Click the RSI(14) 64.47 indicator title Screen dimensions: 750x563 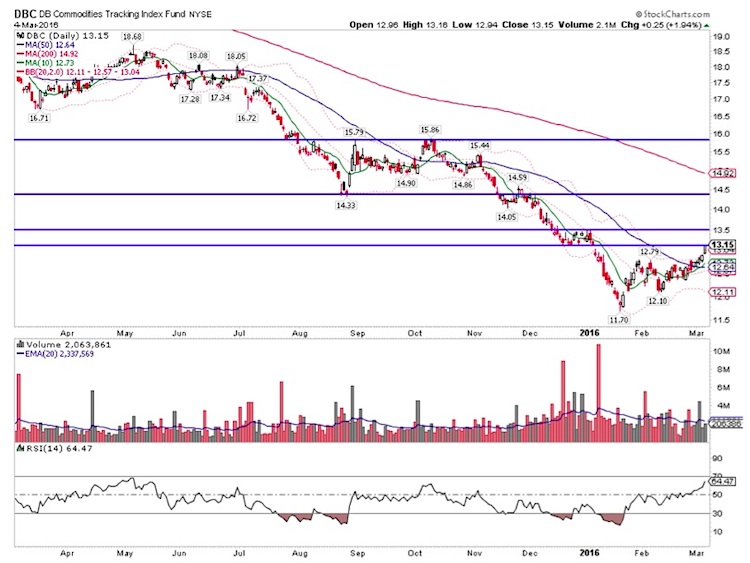click(x=58, y=448)
